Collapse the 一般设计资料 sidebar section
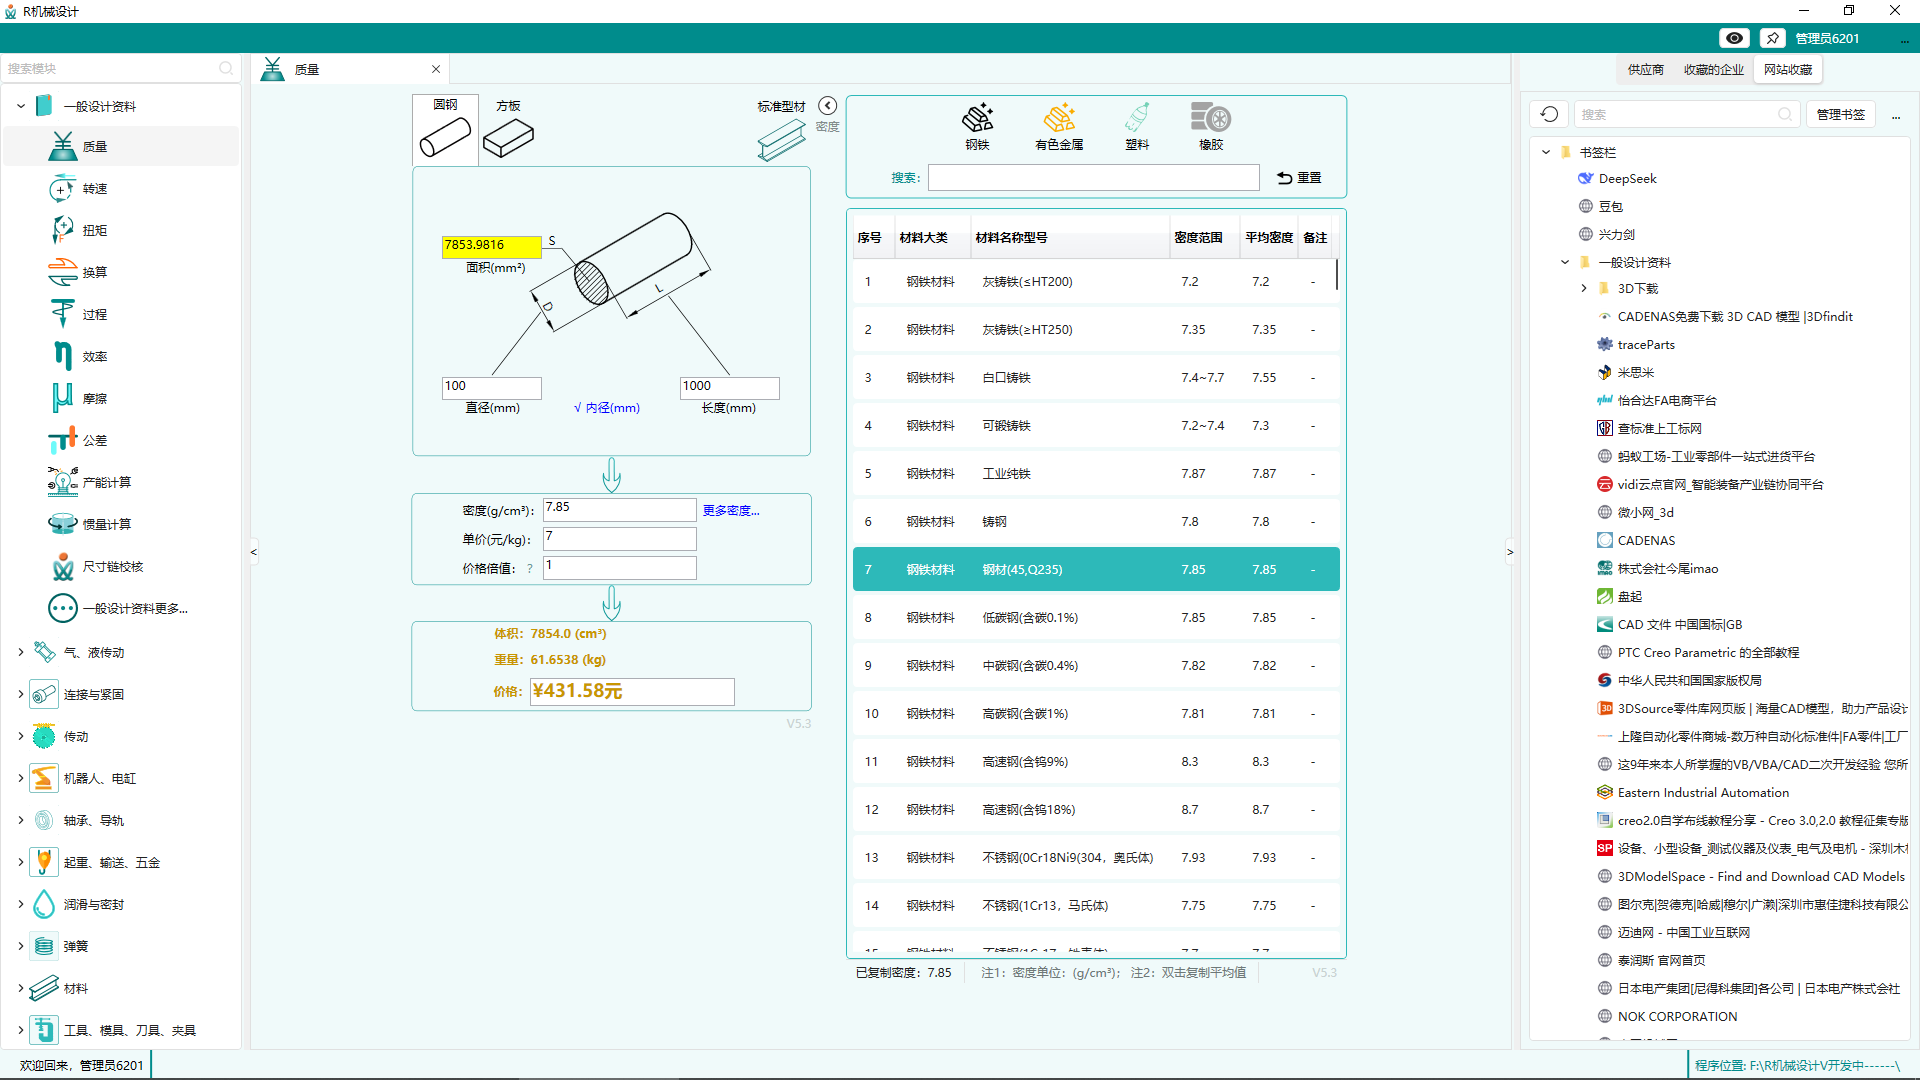Image resolution: width=1920 pixels, height=1080 pixels. point(21,106)
